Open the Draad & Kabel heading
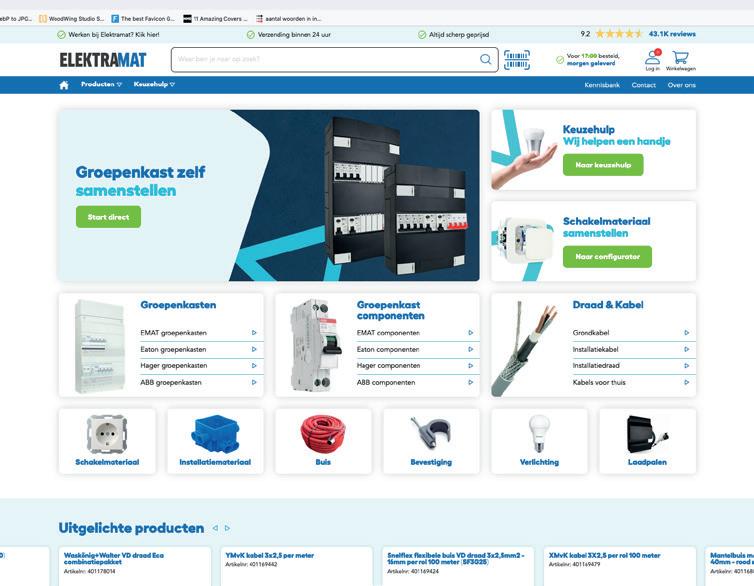Screen dimensions: 754x586 [608, 305]
